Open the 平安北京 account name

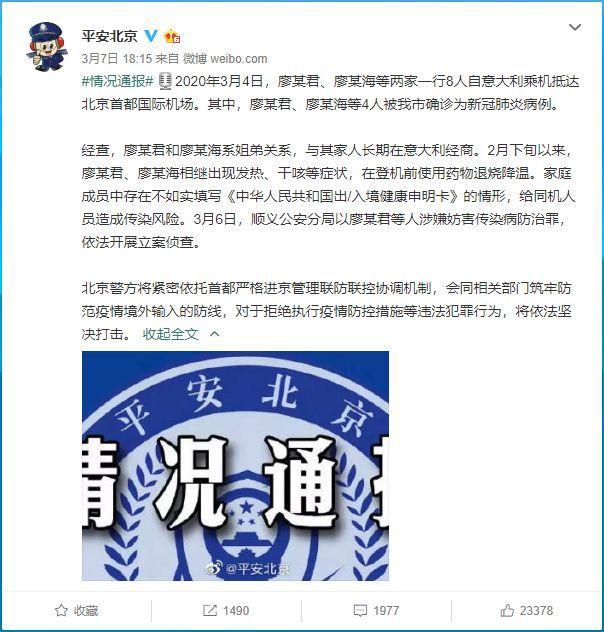click(x=110, y=36)
